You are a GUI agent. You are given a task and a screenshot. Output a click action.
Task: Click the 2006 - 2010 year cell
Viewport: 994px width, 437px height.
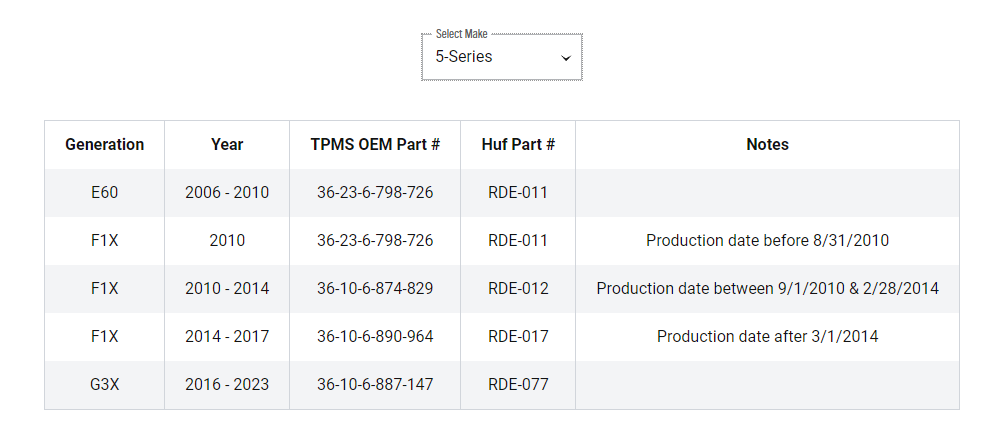[227, 193]
